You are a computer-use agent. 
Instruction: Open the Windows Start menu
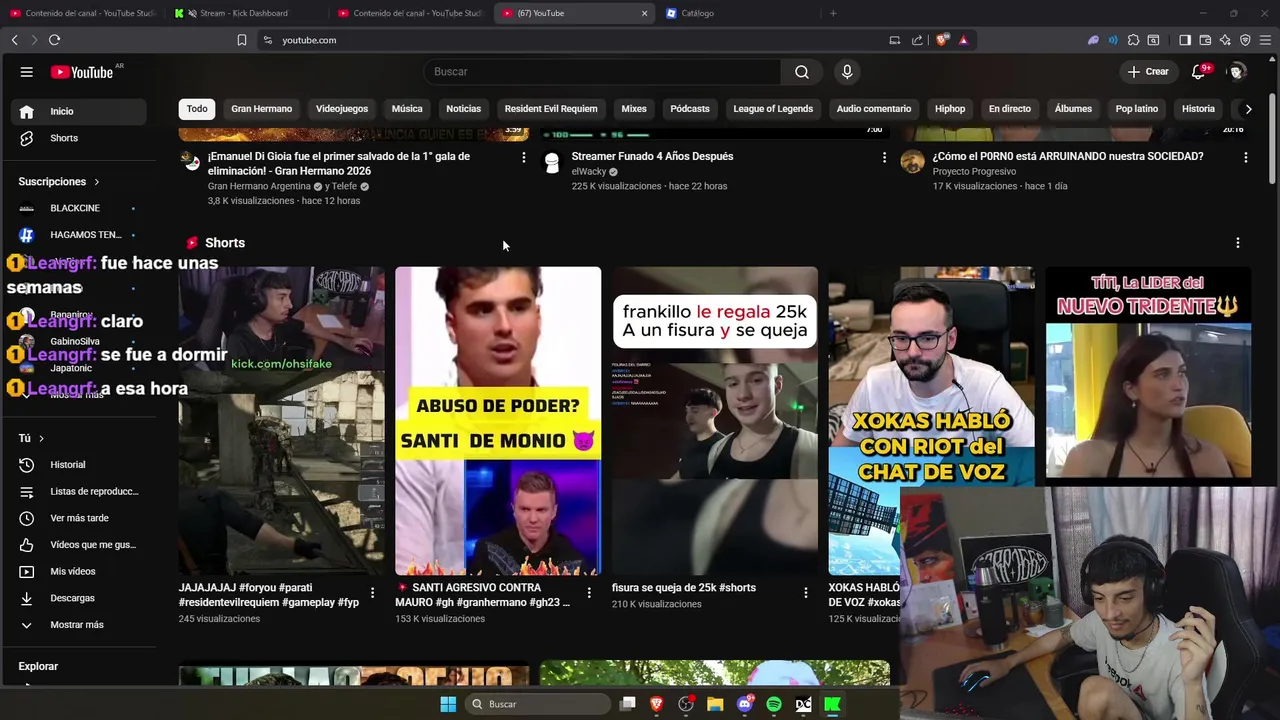click(448, 704)
